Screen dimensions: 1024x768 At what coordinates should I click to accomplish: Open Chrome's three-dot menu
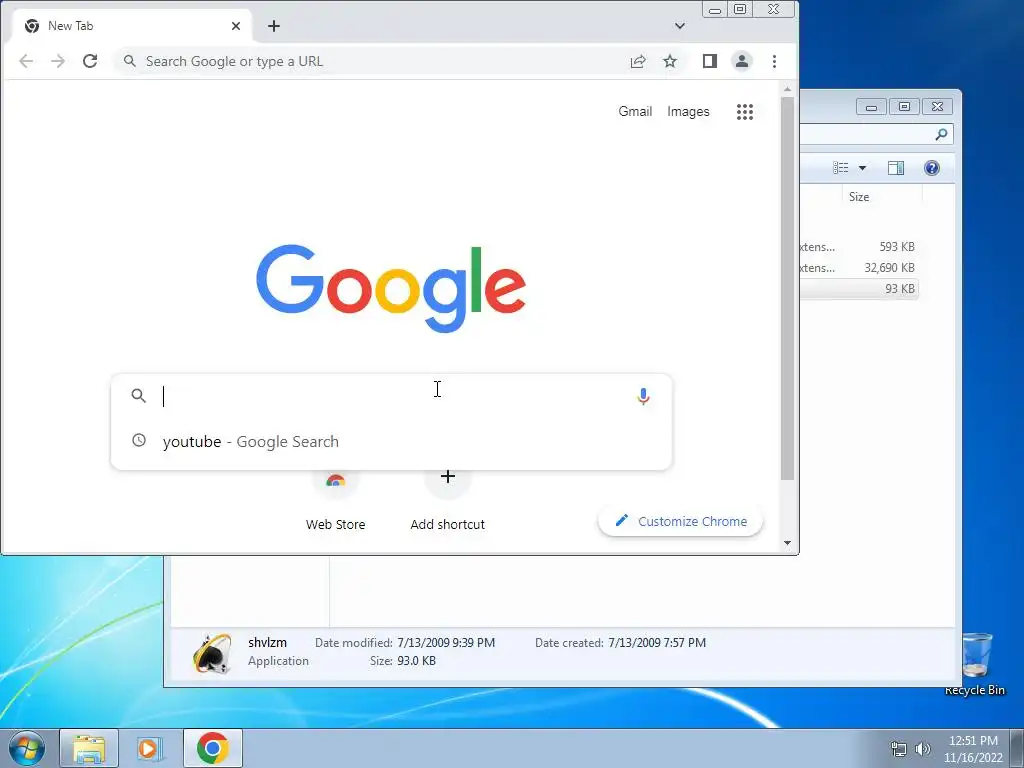point(775,61)
